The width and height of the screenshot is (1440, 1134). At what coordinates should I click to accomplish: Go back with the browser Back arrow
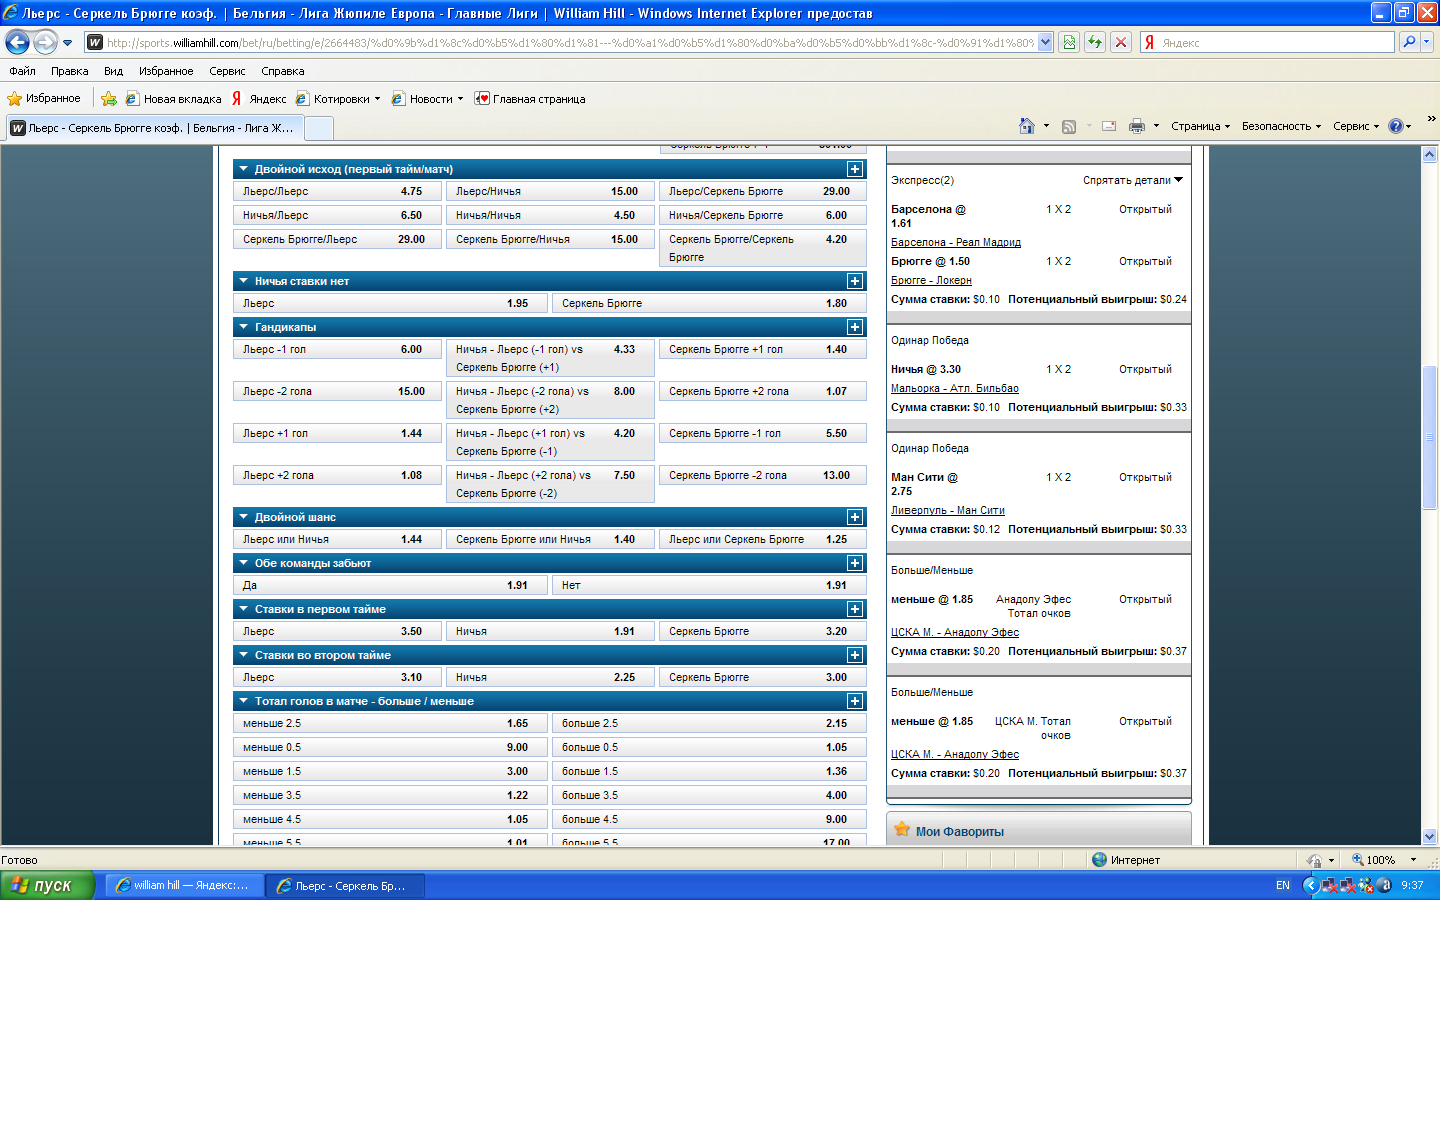[17, 42]
